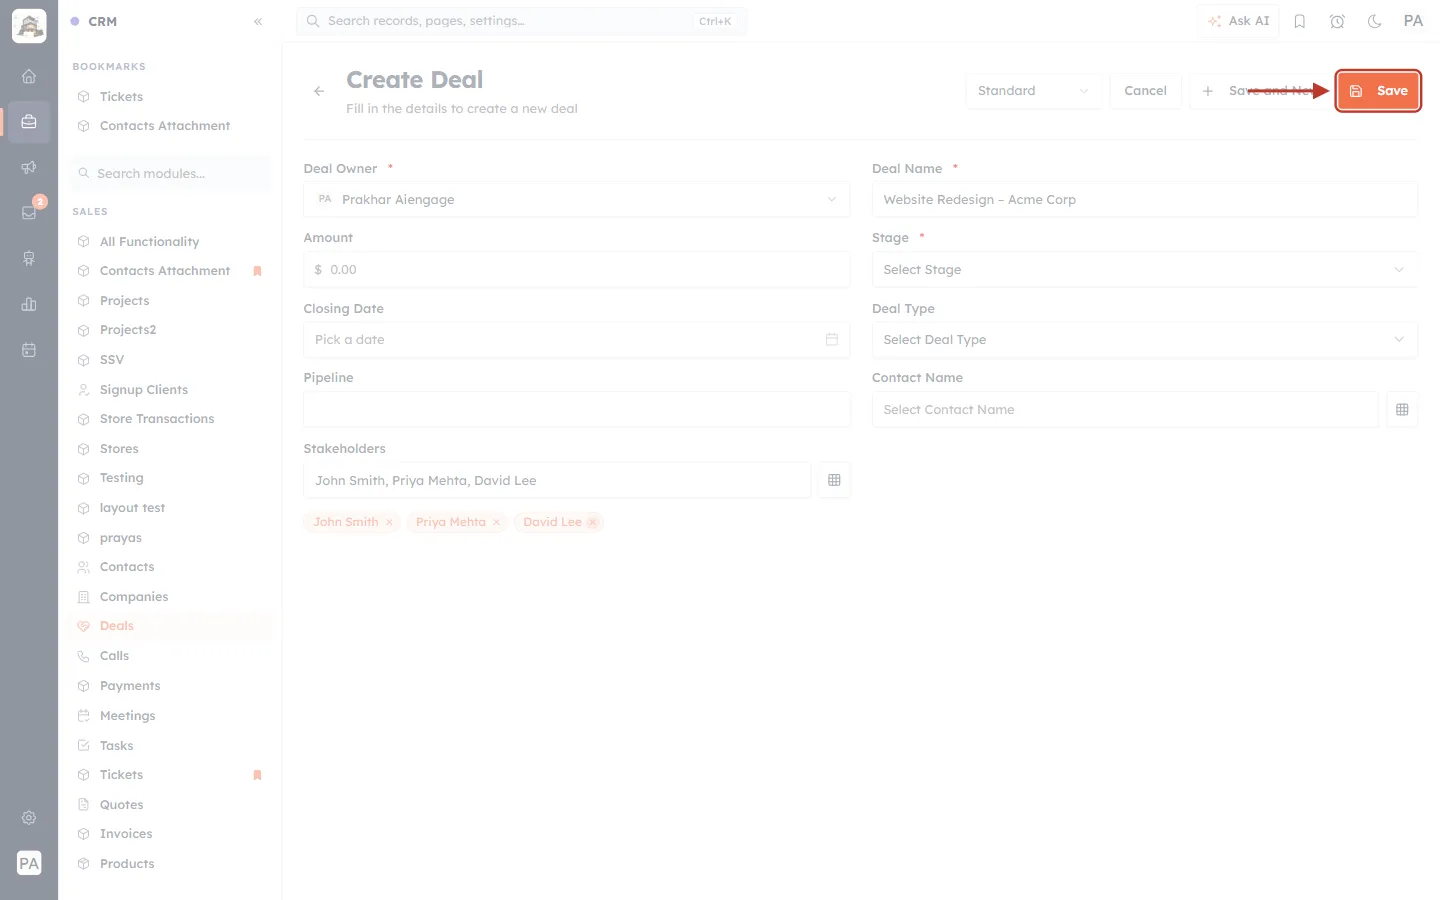Open the Deals module in sidebar
This screenshot has height=900, width=1440.
coord(171,626)
